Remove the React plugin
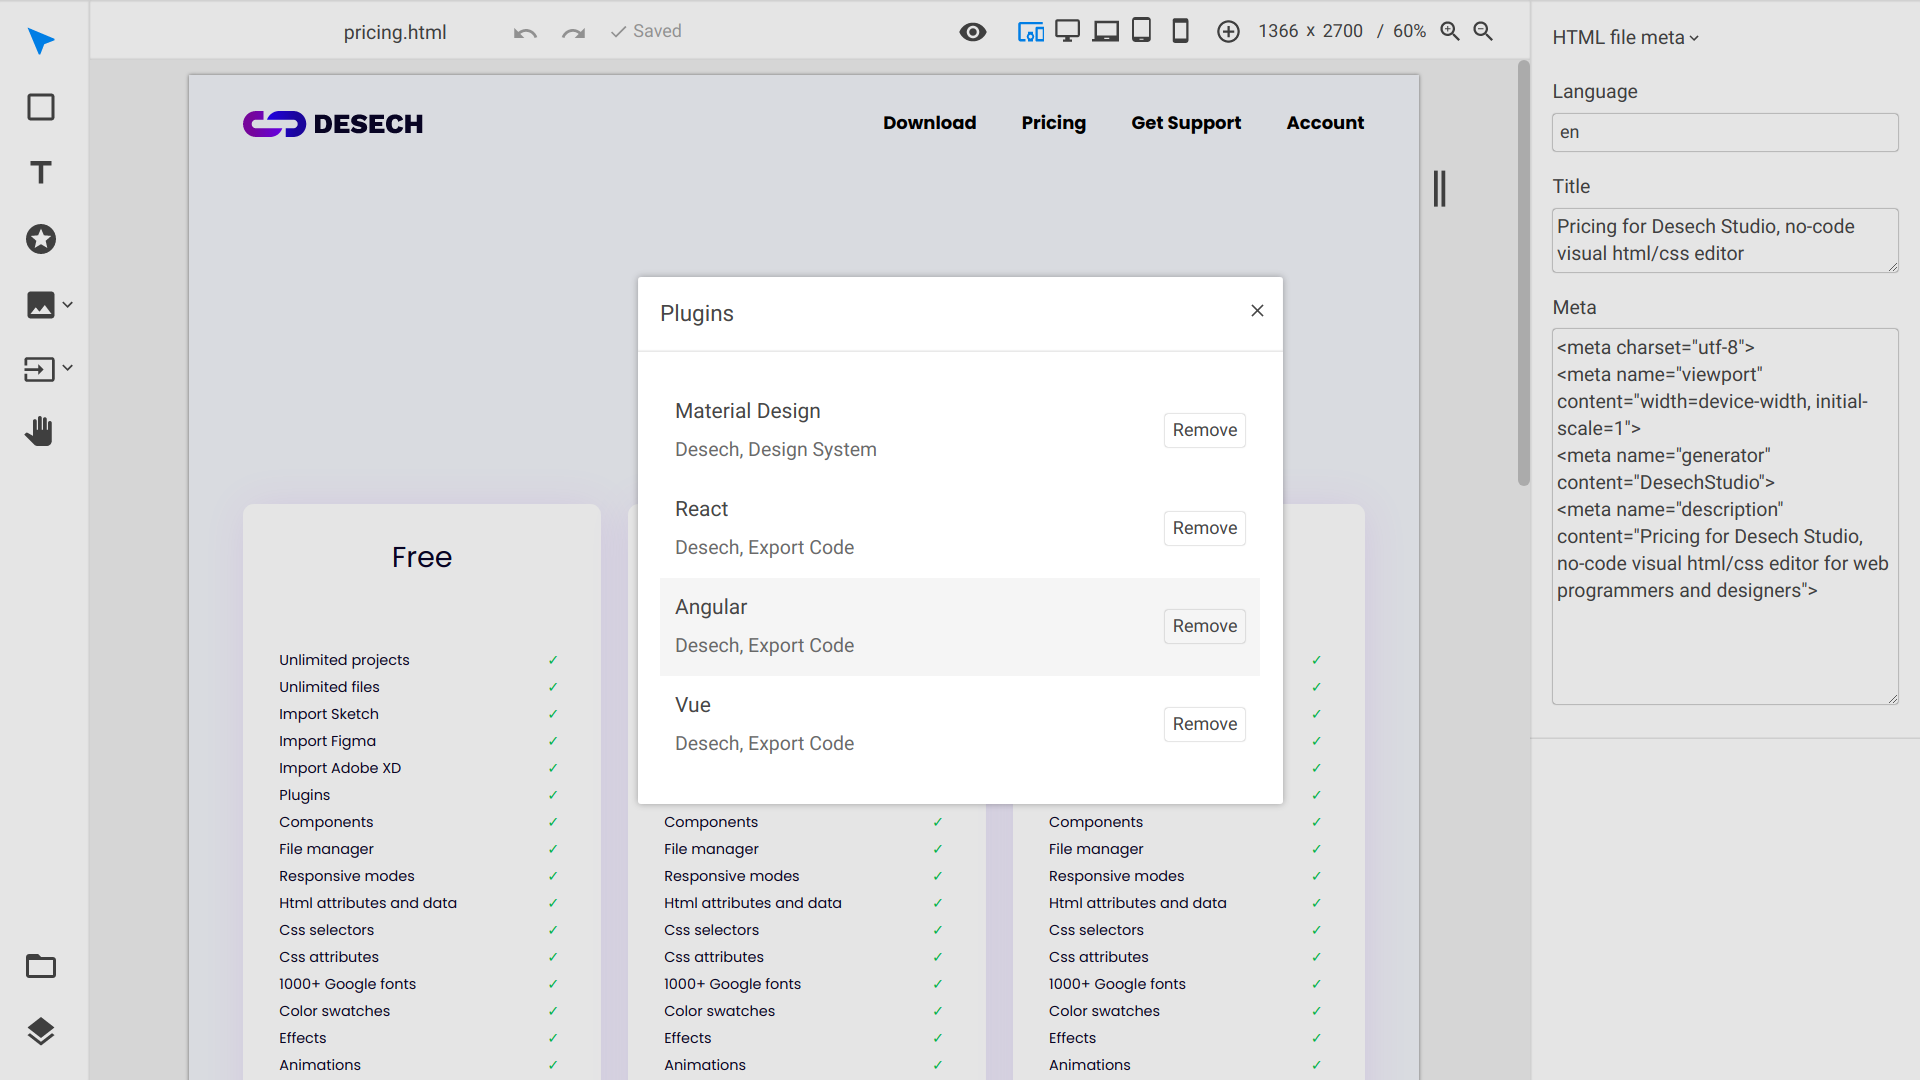The image size is (1920, 1080). pos(1204,528)
